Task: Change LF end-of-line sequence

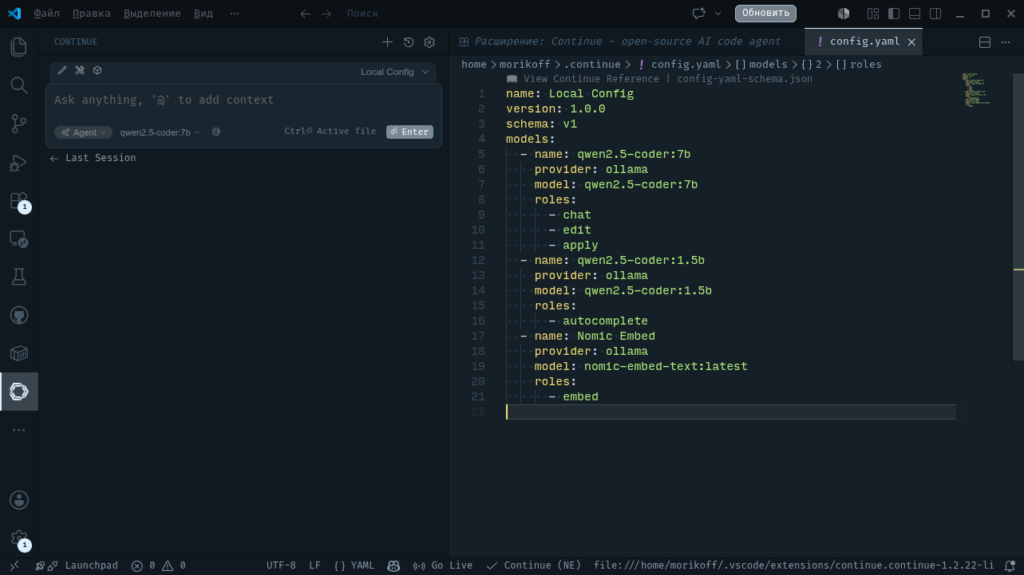Action: 315,566
